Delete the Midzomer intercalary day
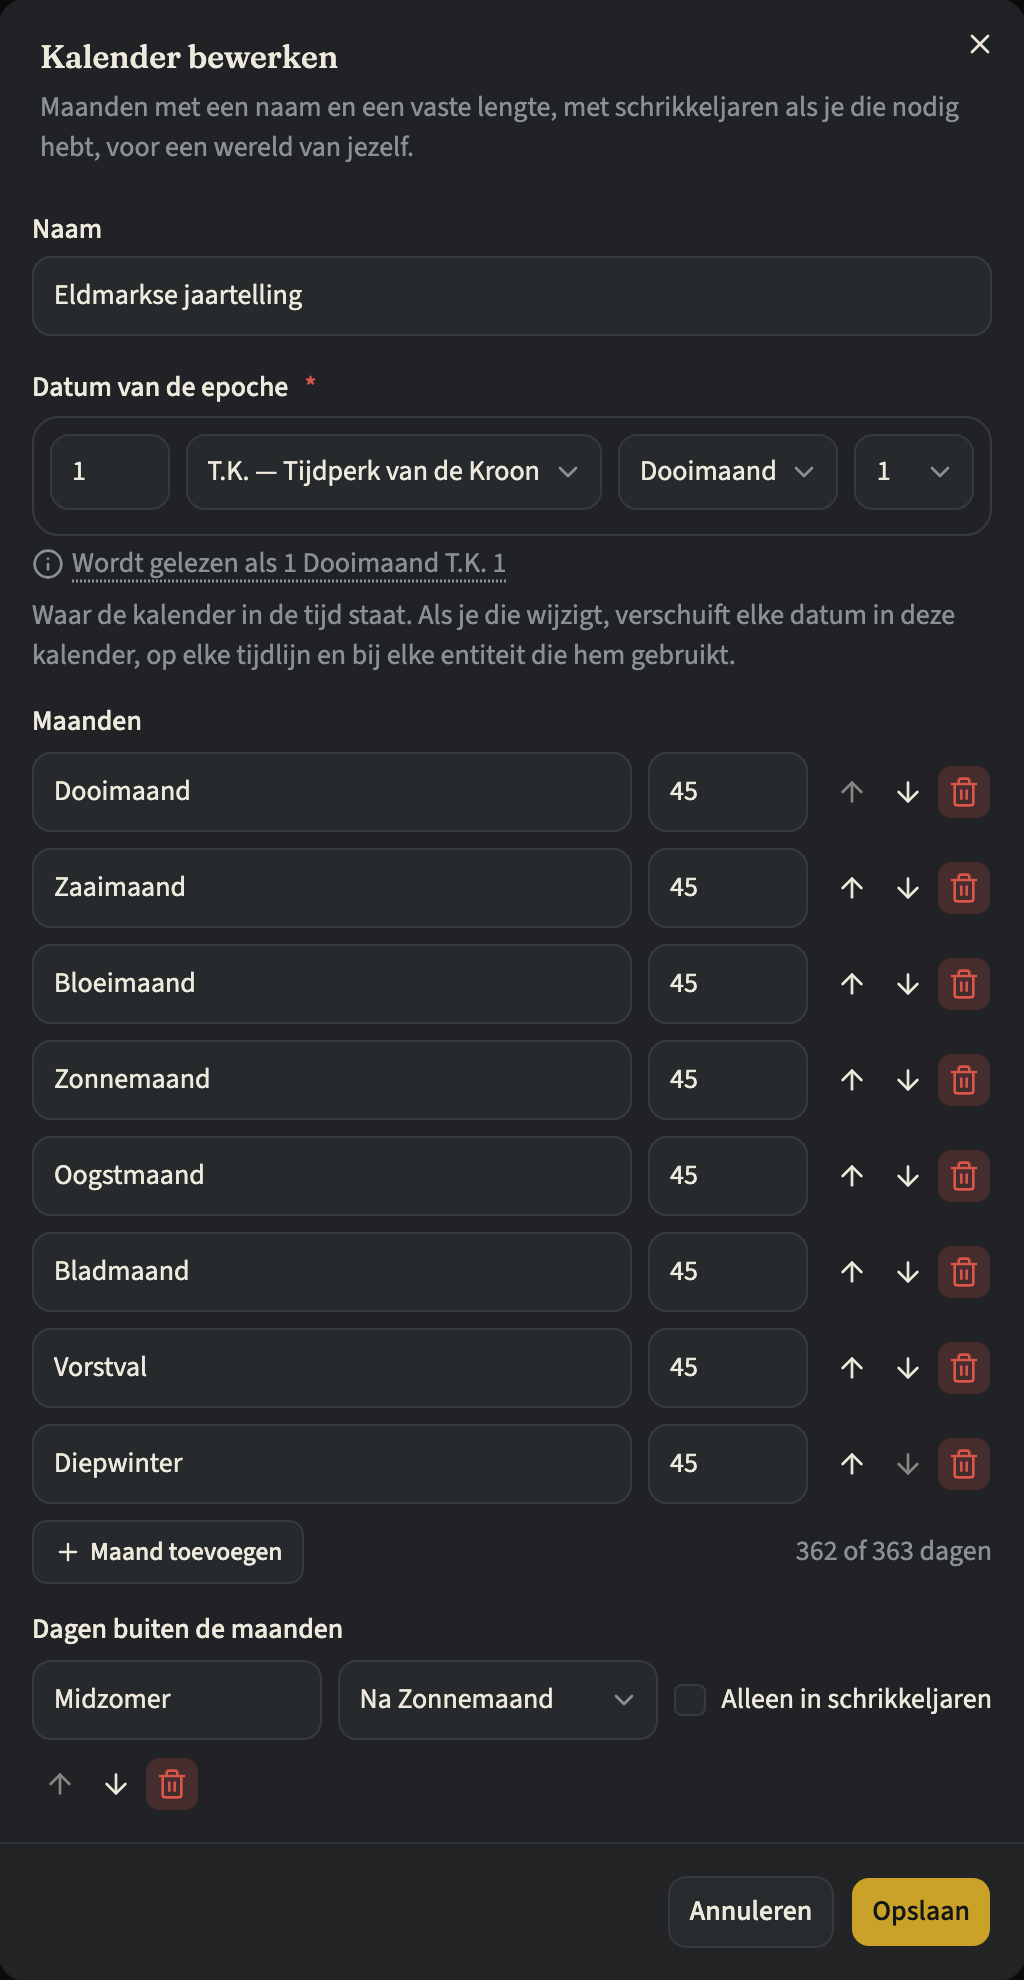This screenshot has height=1980, width=1024. [x=172, y=1784]
